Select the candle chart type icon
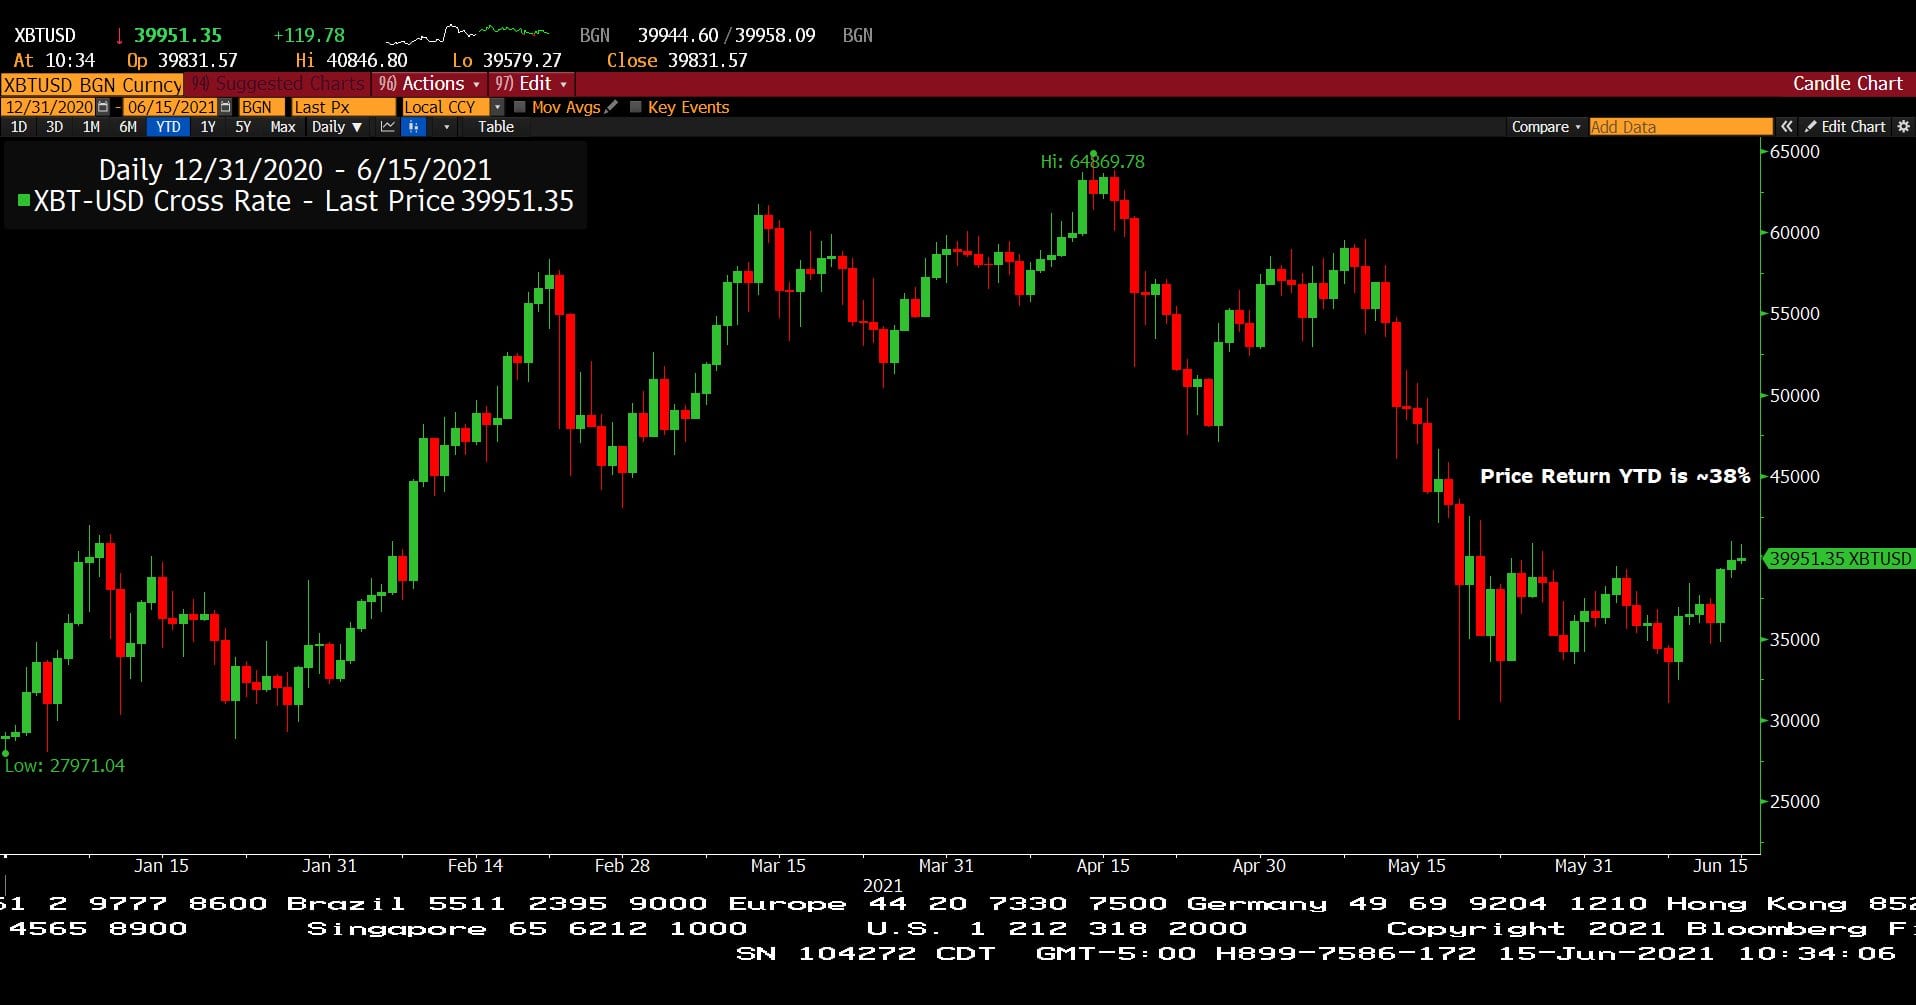1916x1005 pixels. pos(414,127)
